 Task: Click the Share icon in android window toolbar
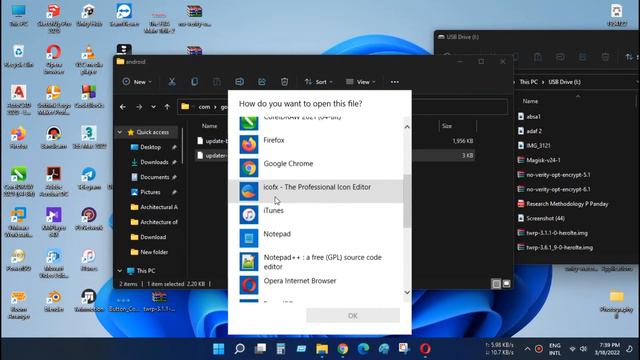262,82
